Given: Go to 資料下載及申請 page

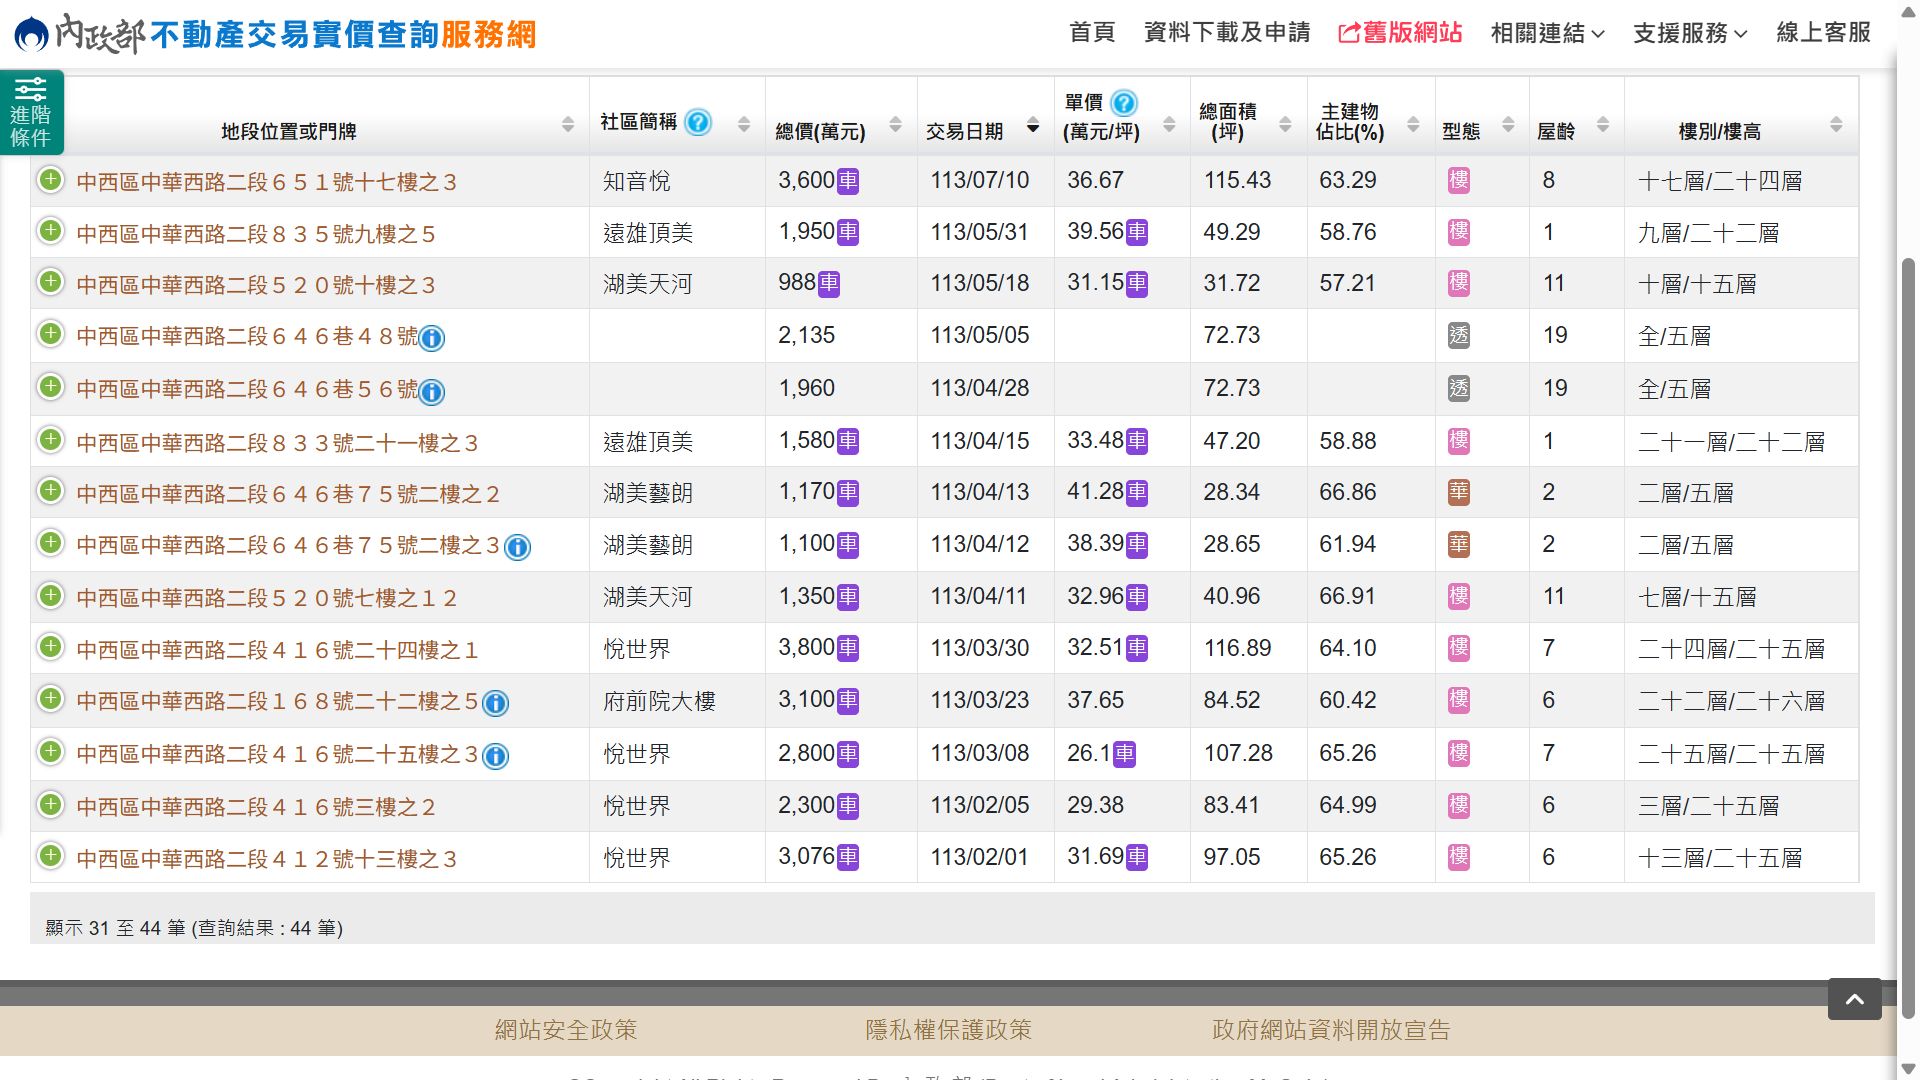Looking at the screenshot, I should tap(1226, 33).
